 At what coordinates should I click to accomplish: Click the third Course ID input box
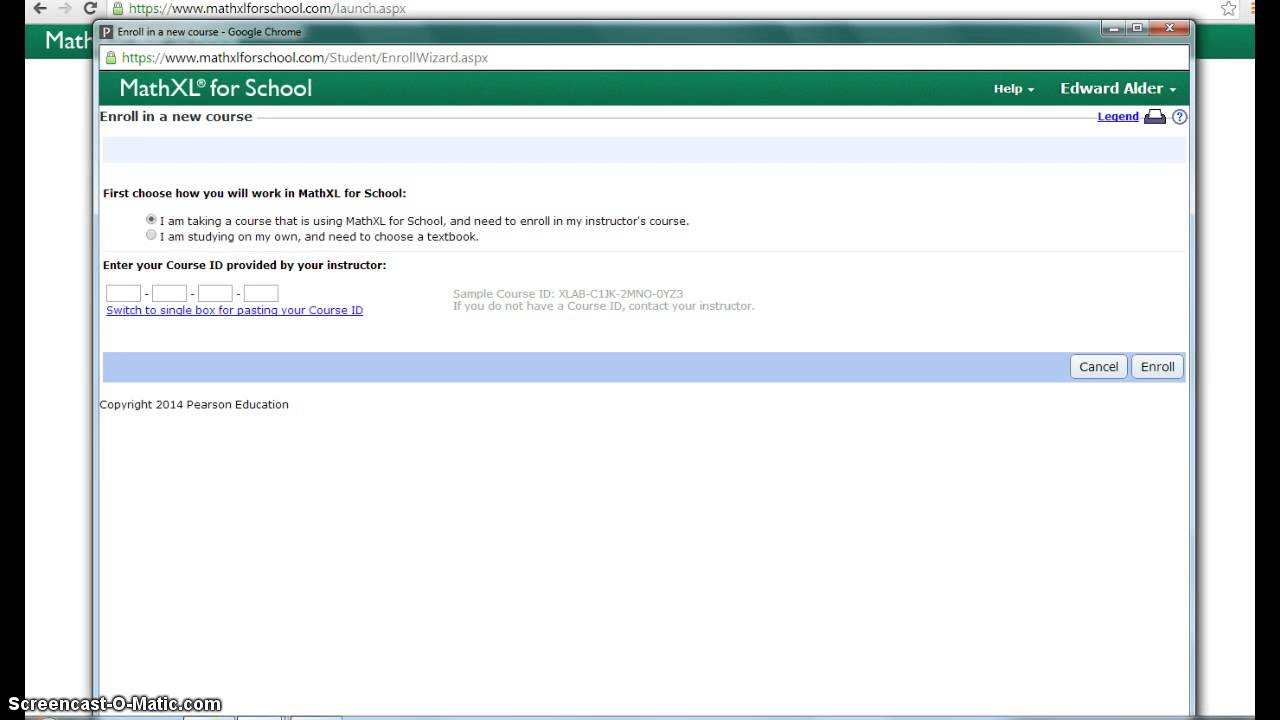point(216,293)
